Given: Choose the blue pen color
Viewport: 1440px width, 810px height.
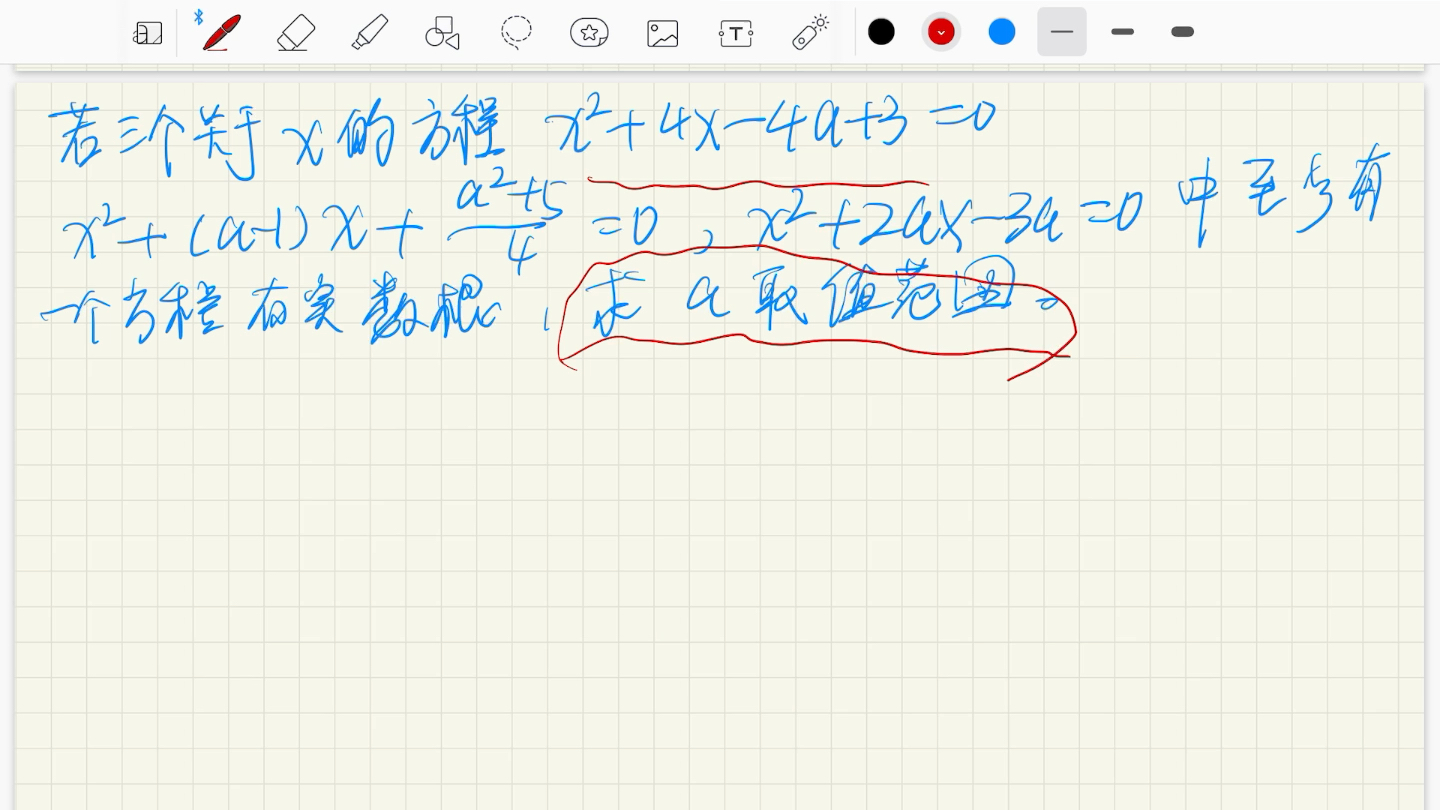Looking at the screenshot, I should tap(1002, 32).
